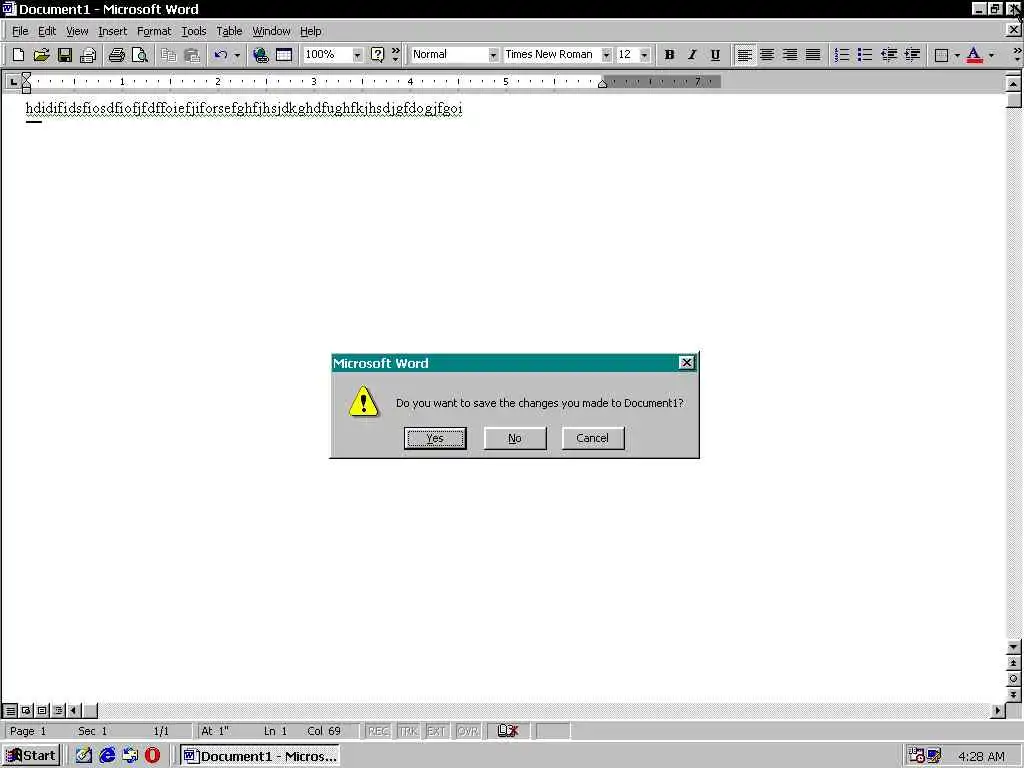The height and width of the screenshot is (768, 1024).
Task: Create a new blank document
Action: click(18, 55)
